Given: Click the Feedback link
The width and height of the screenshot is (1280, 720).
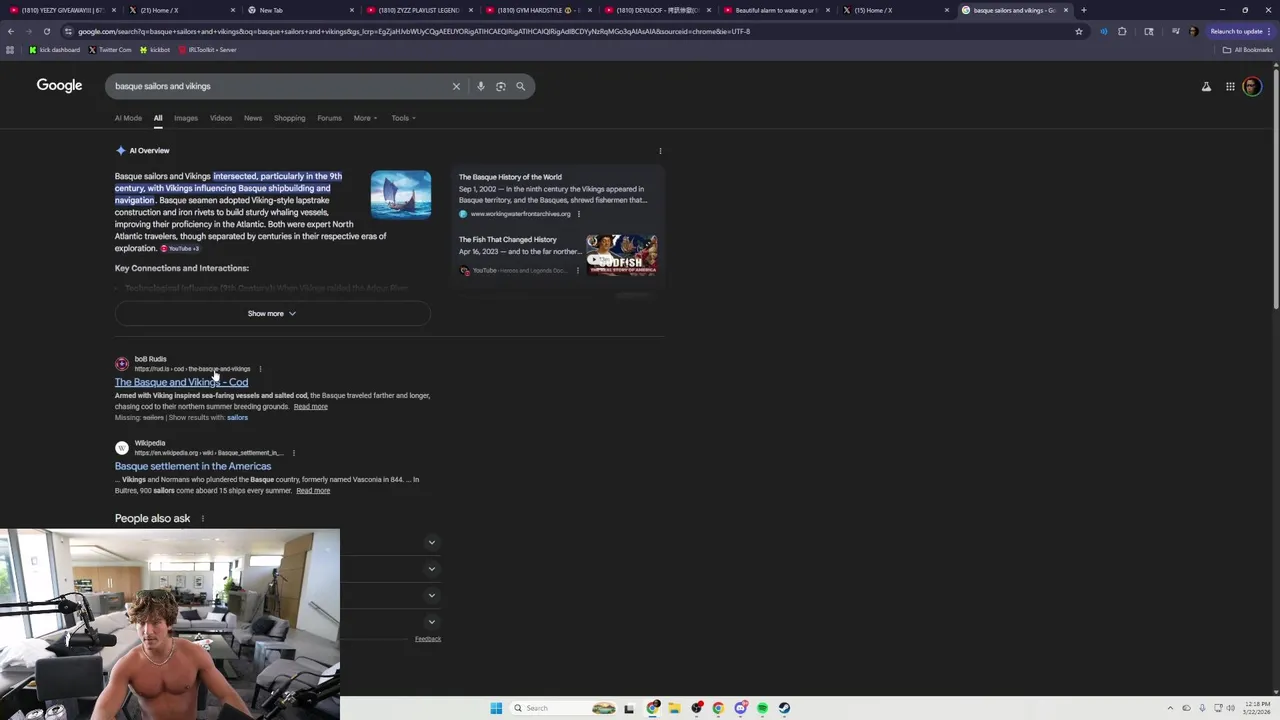Looking at the screenshot, I should (x=428, y=639).
